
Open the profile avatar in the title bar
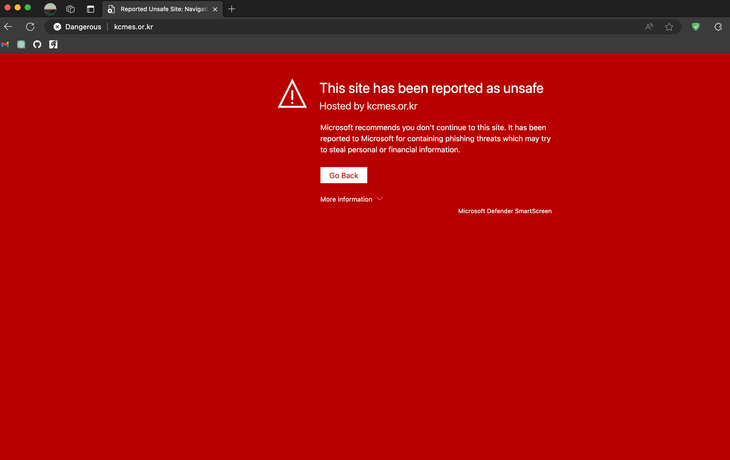click(50, 9)
